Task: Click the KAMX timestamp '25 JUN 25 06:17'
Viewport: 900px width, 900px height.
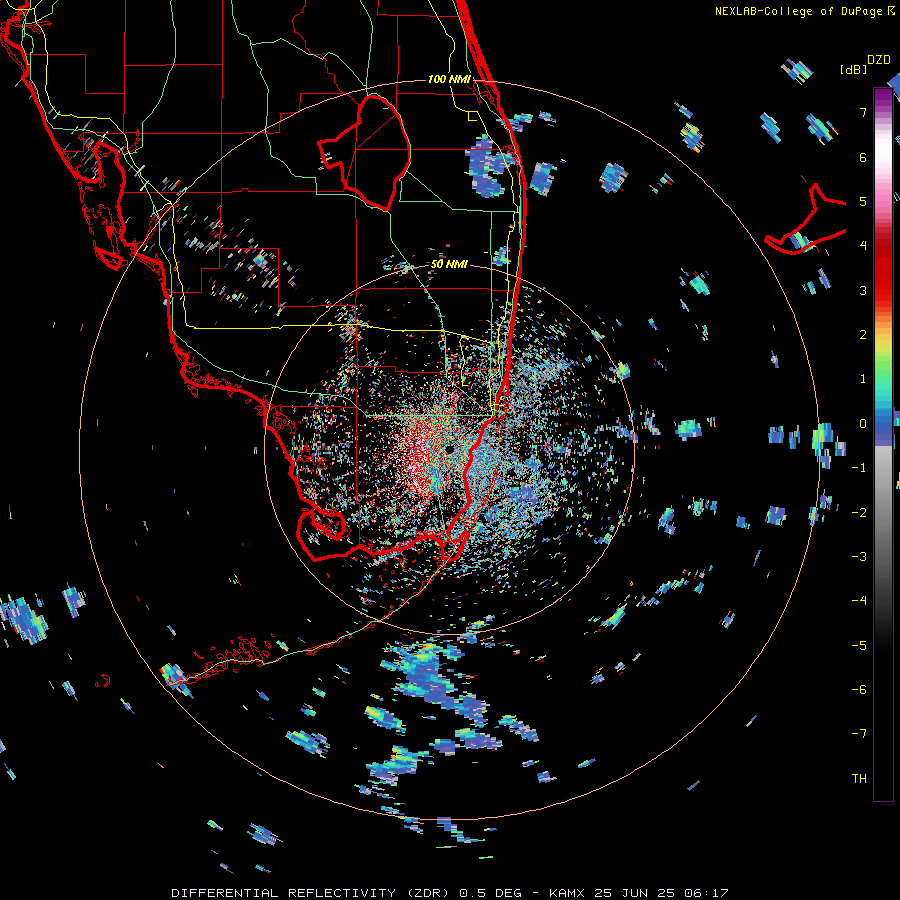Action: pos(660,893)
